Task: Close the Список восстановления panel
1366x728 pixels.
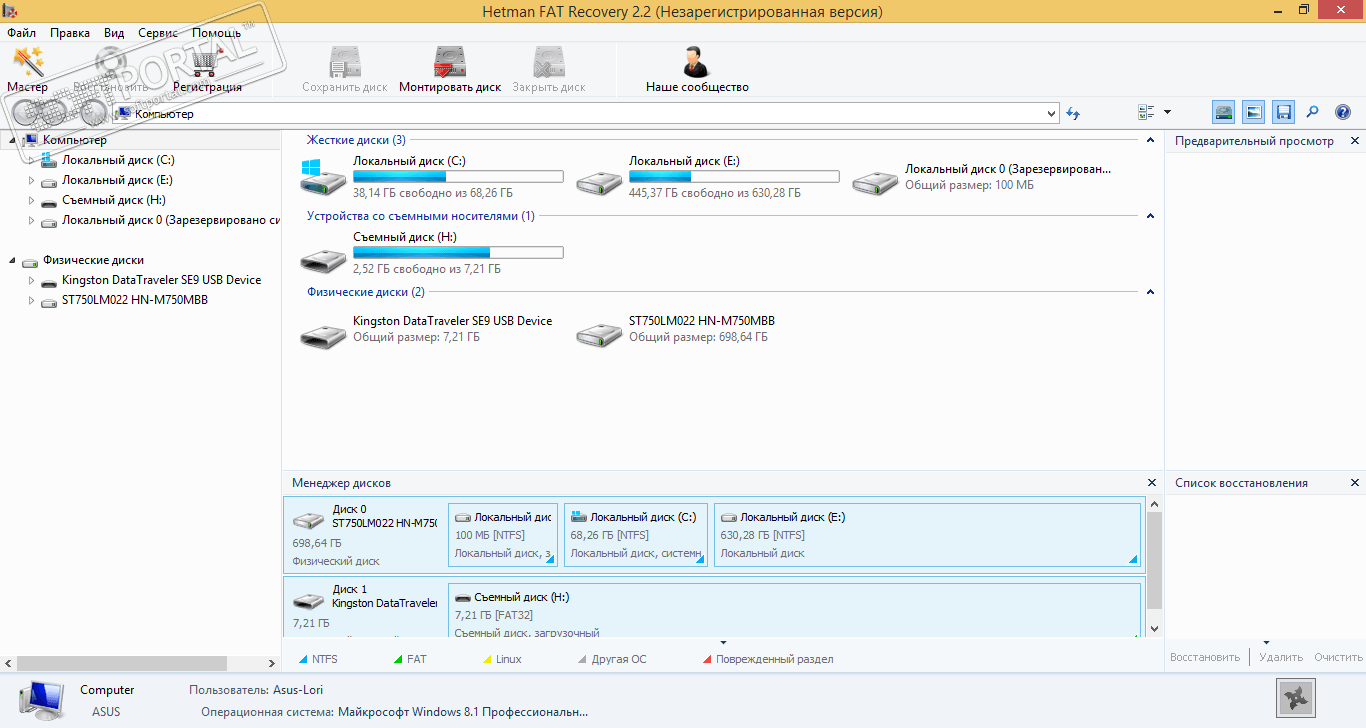Action: [x=1355, y=483]
